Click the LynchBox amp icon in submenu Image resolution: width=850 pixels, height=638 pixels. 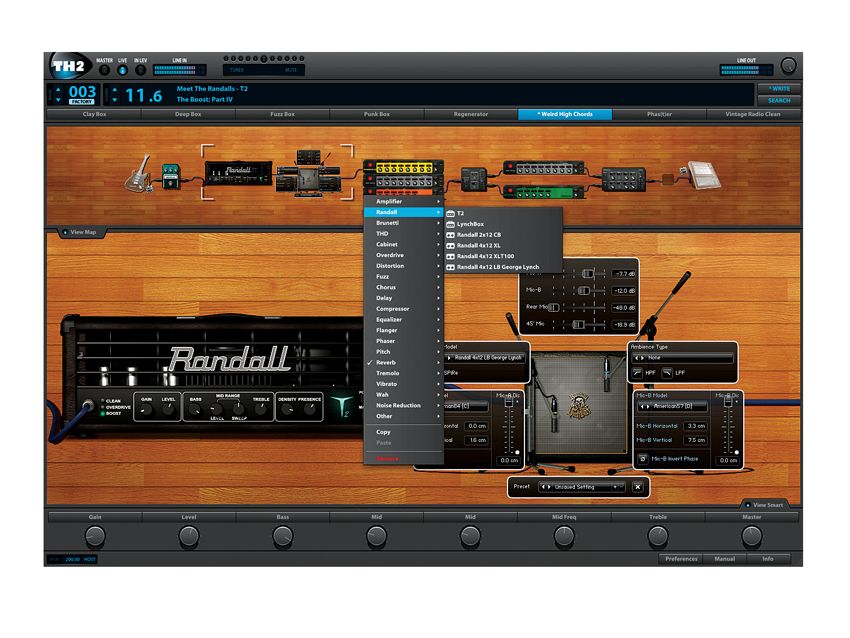[x=450, y=224]
